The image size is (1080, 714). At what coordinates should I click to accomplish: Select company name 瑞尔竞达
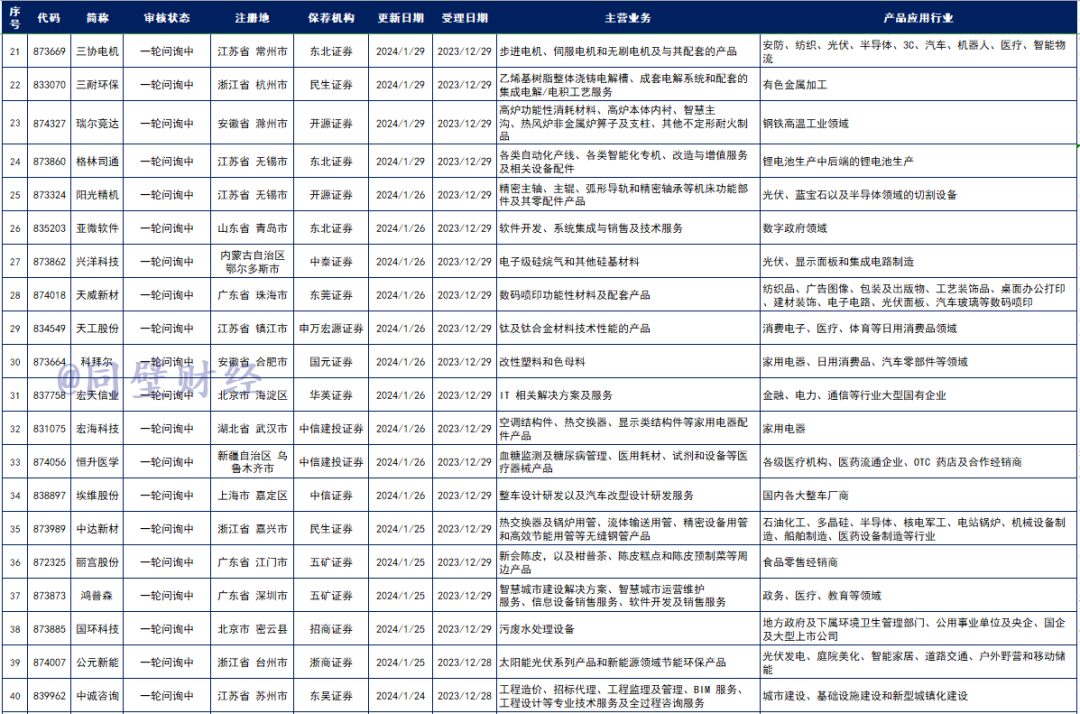tap(97, 123)
